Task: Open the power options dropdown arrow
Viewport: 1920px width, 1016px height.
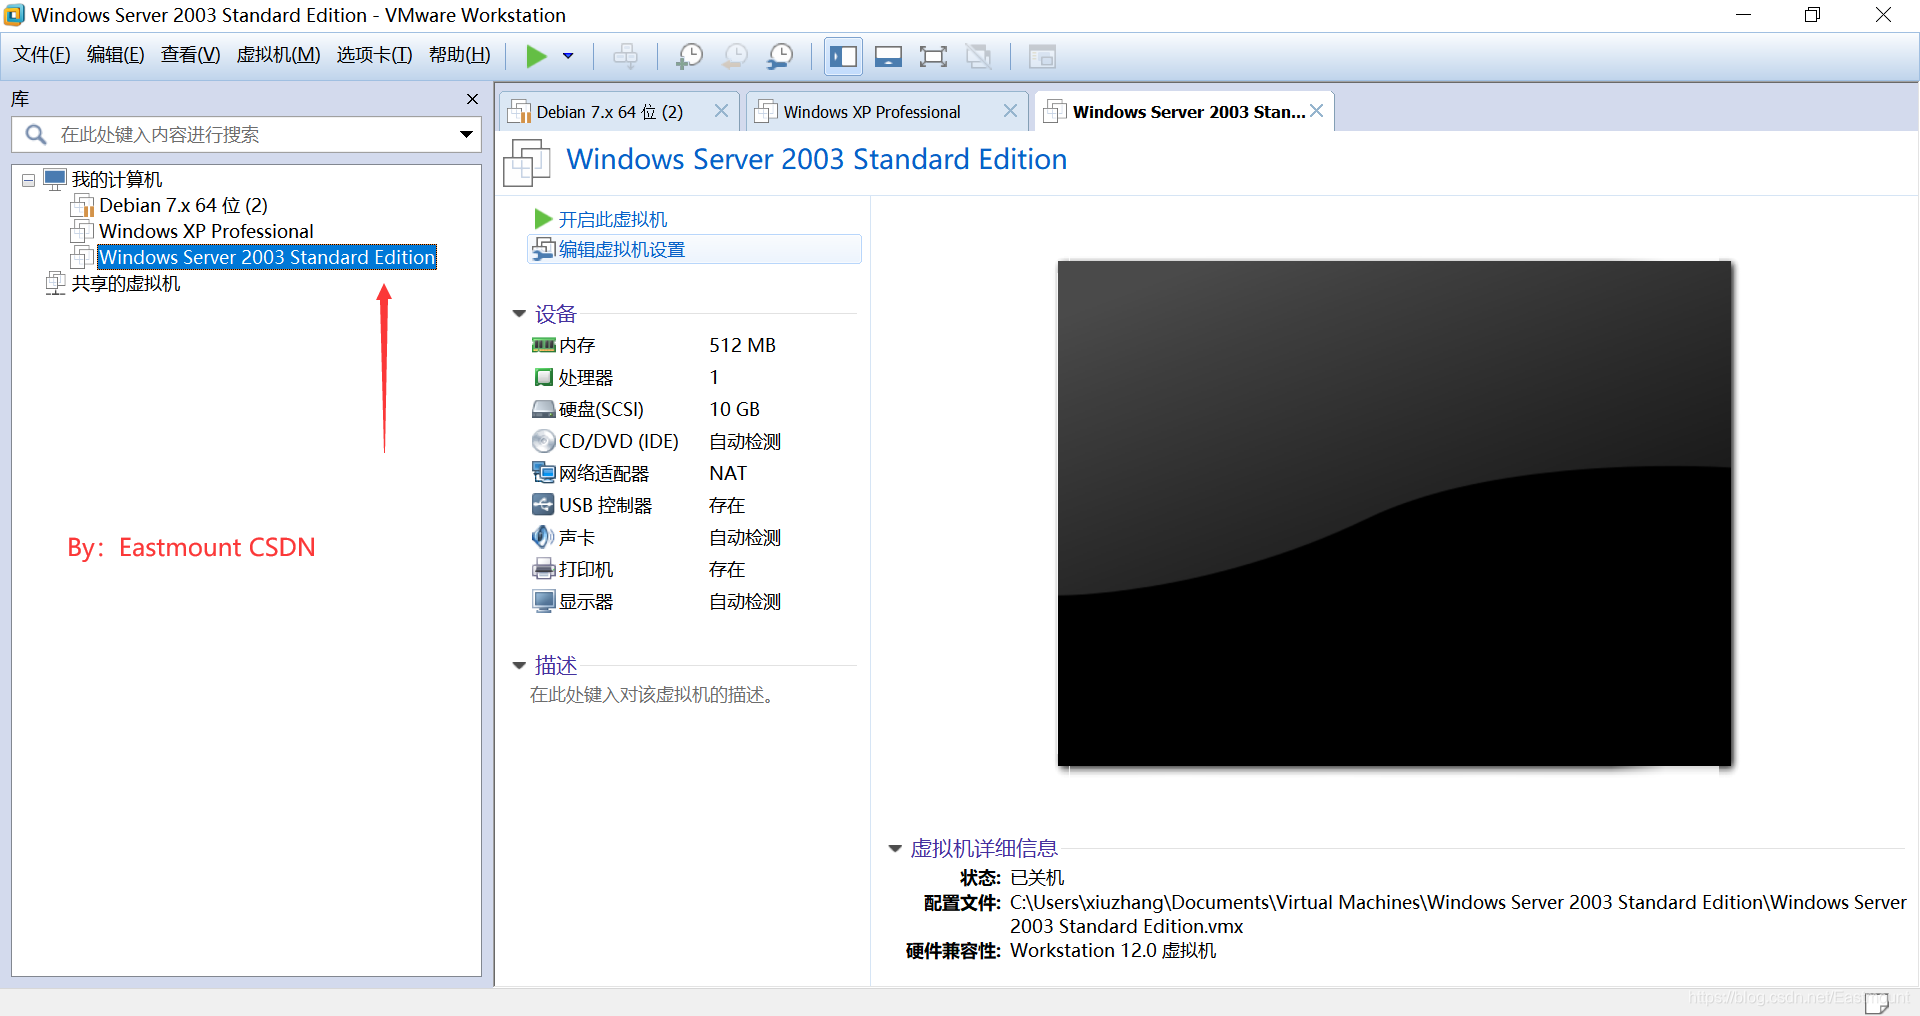Action: tap(568, 56)
